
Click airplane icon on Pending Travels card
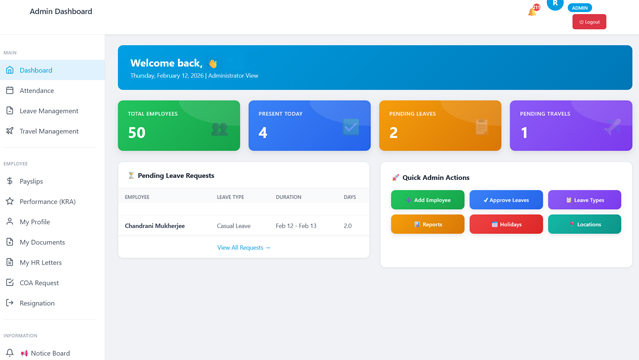coord(612,127)
